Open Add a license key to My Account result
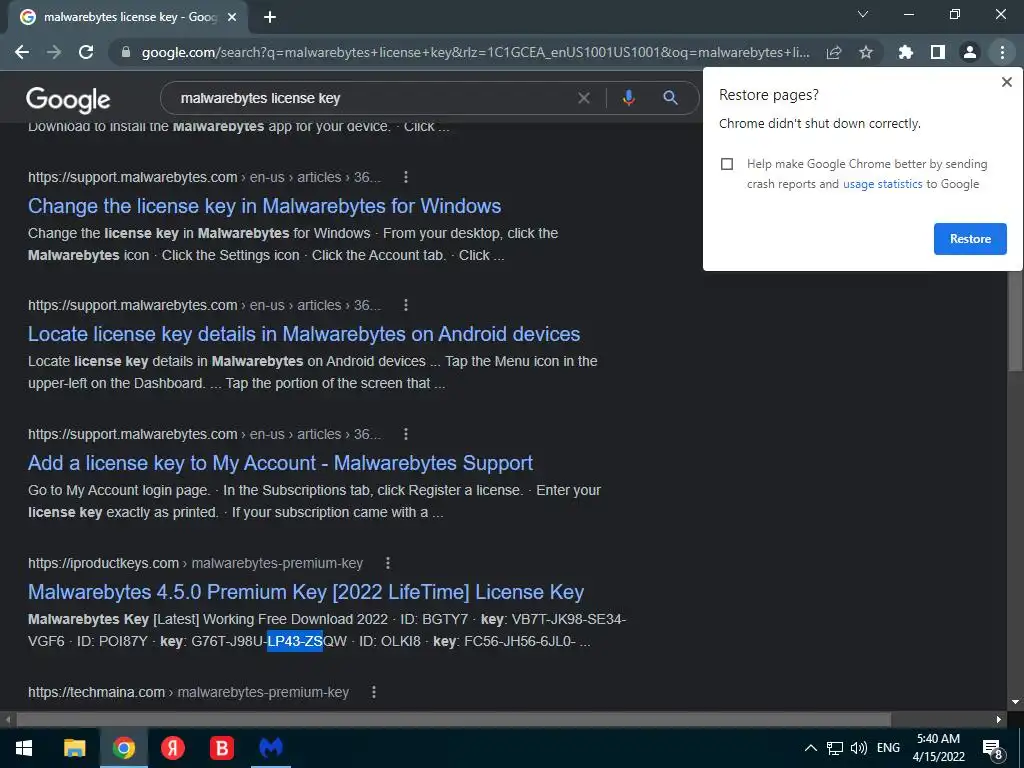Screen dimensions: 1024x768 click(x=280, y=463)
